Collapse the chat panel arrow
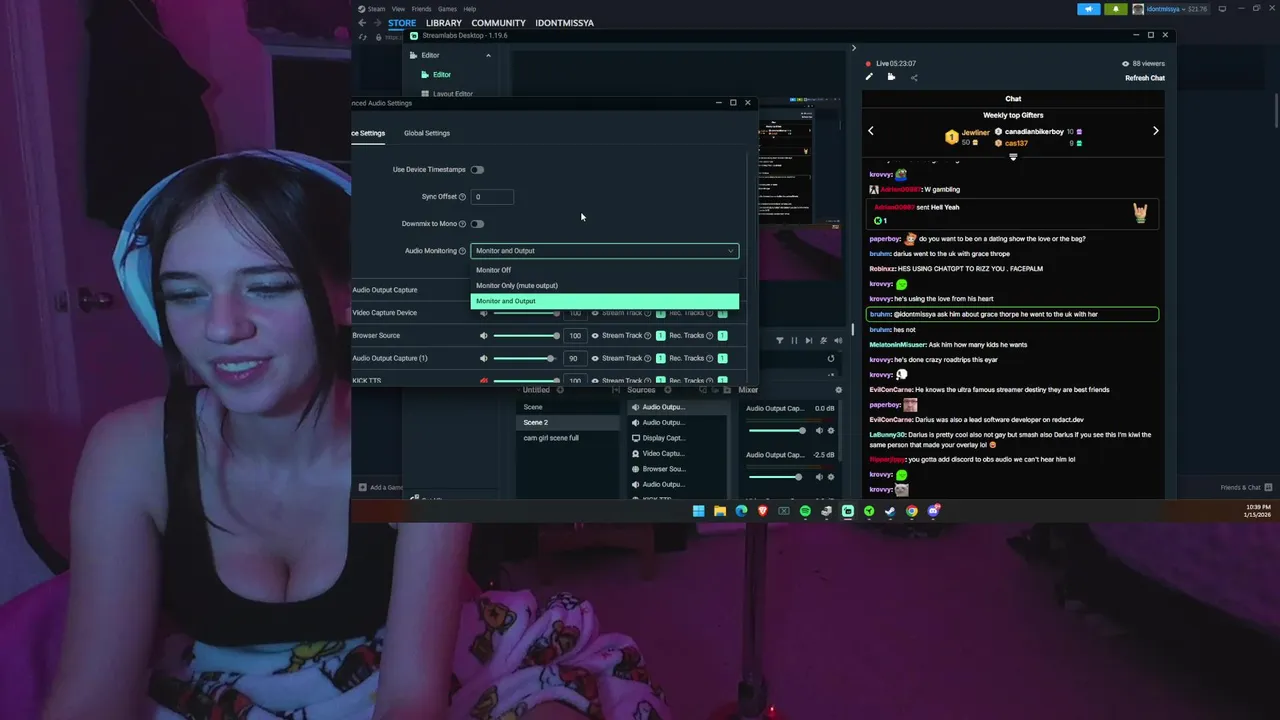1280x720 pixels. tap(853, 48)
